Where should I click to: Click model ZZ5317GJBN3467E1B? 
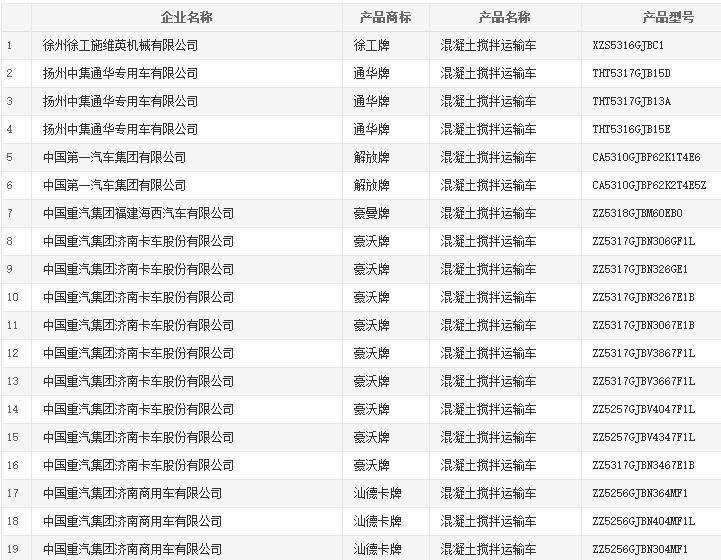[x=644, y=465]
